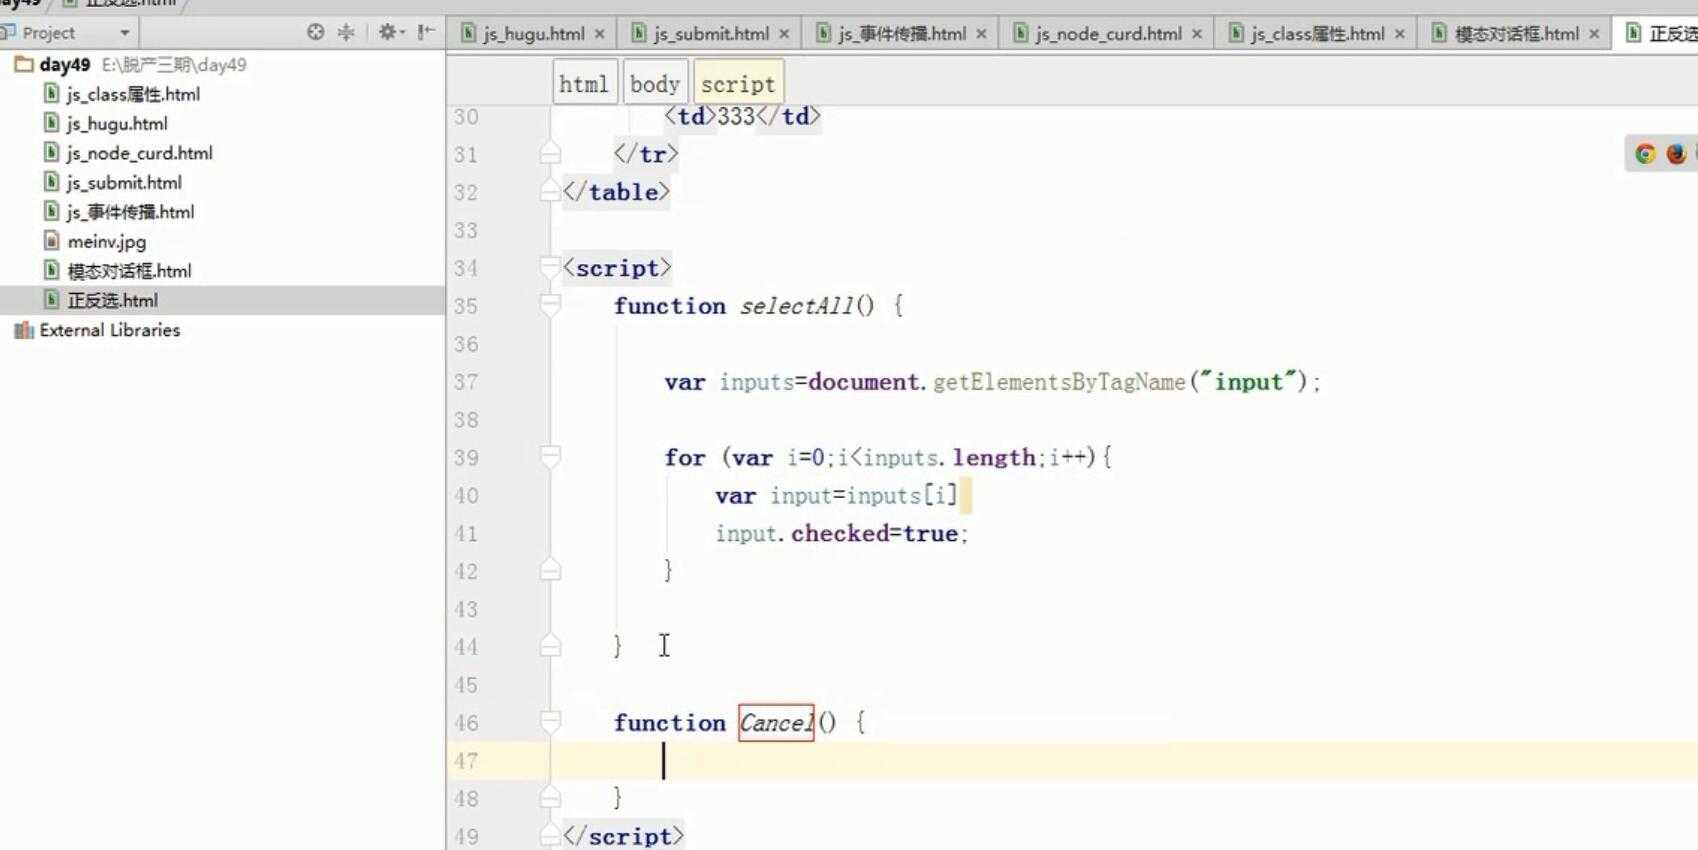The image size is (1698, 850).
Task: Close the js_class属性.html tab
Action: [x=1399, y=34]
